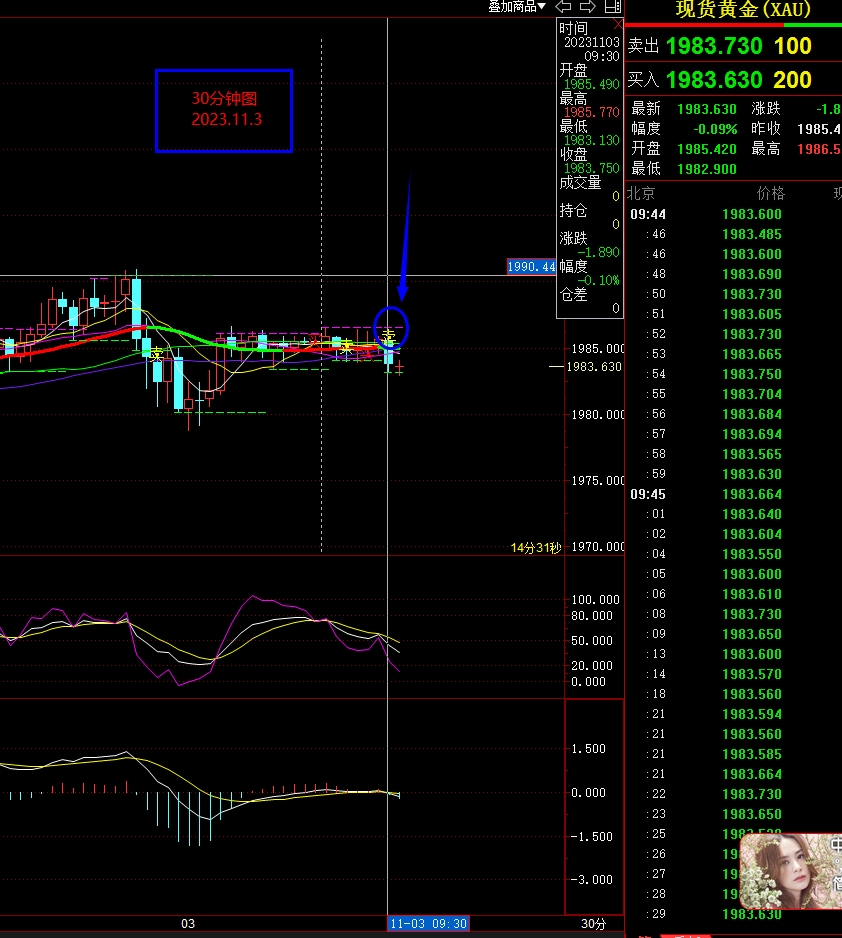Screen dimensions: 842x938
Task: Click the 最高 1985.770 value in popup
Action: pos(590,113)
